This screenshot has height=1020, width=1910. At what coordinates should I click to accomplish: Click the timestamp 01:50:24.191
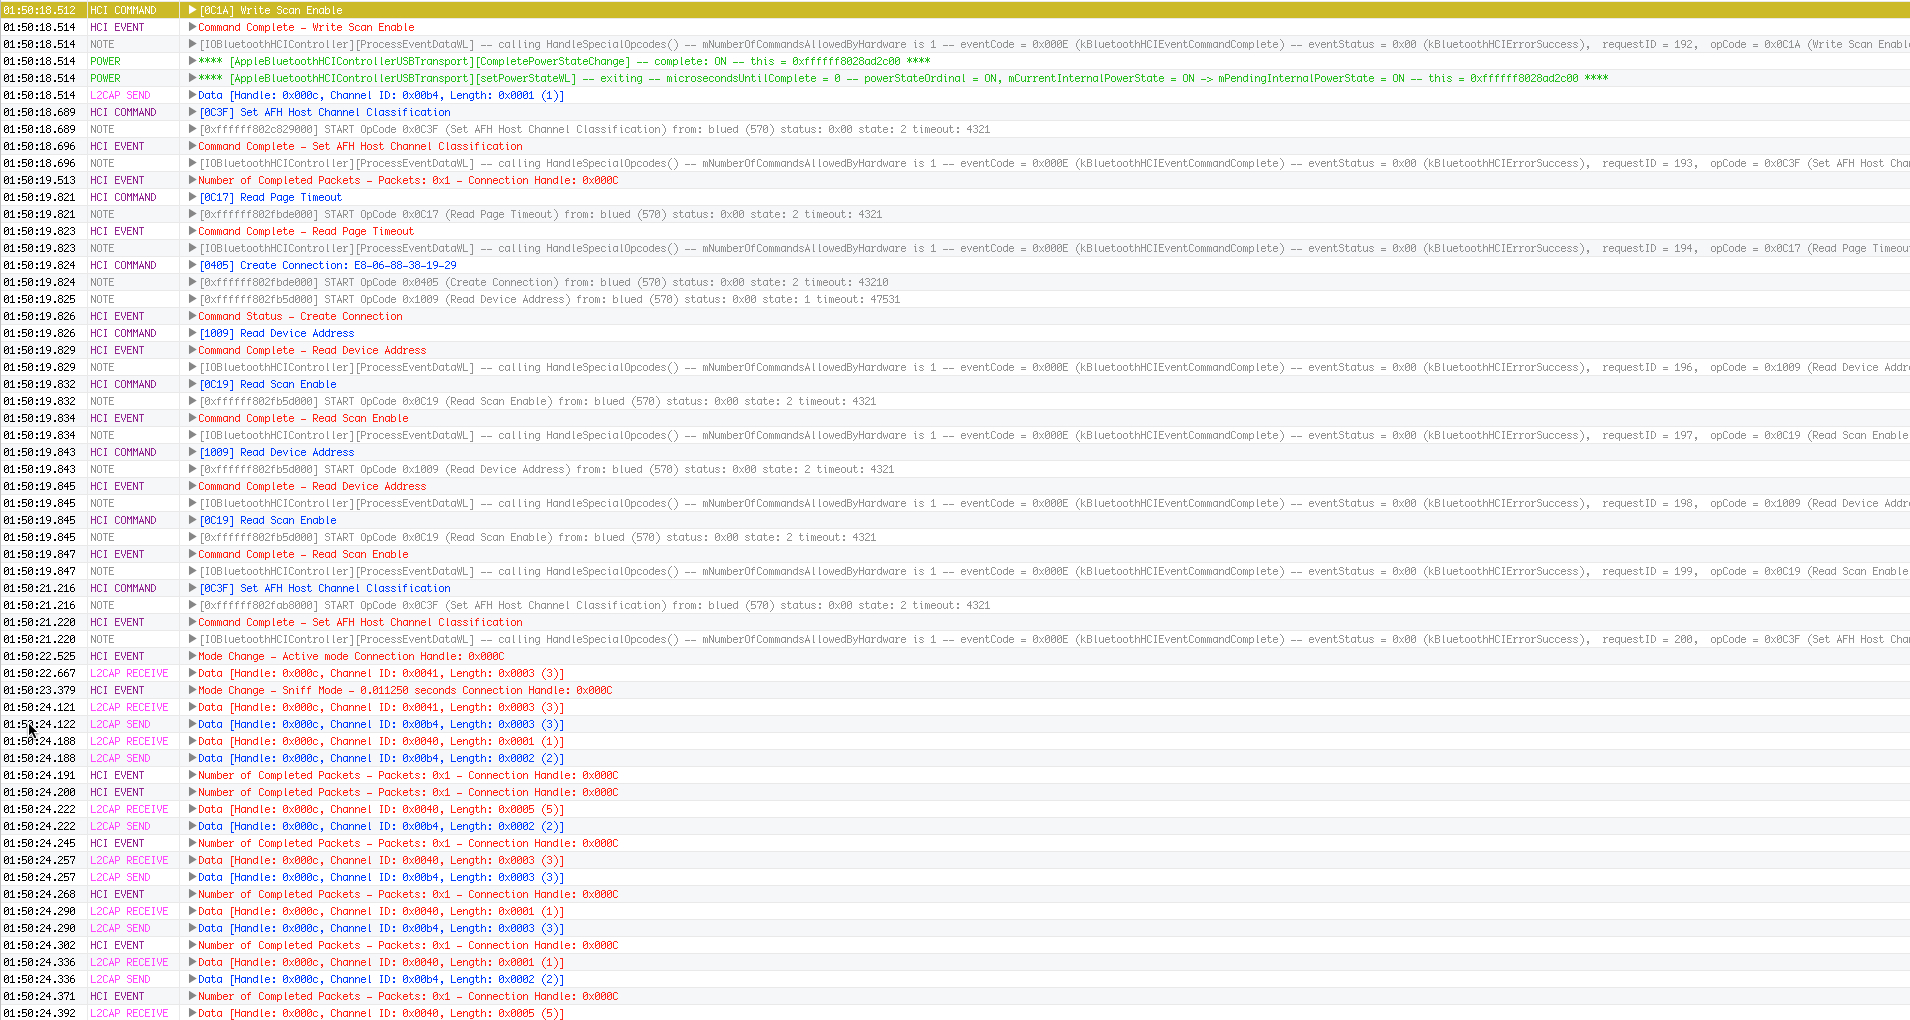pos(39,775)
